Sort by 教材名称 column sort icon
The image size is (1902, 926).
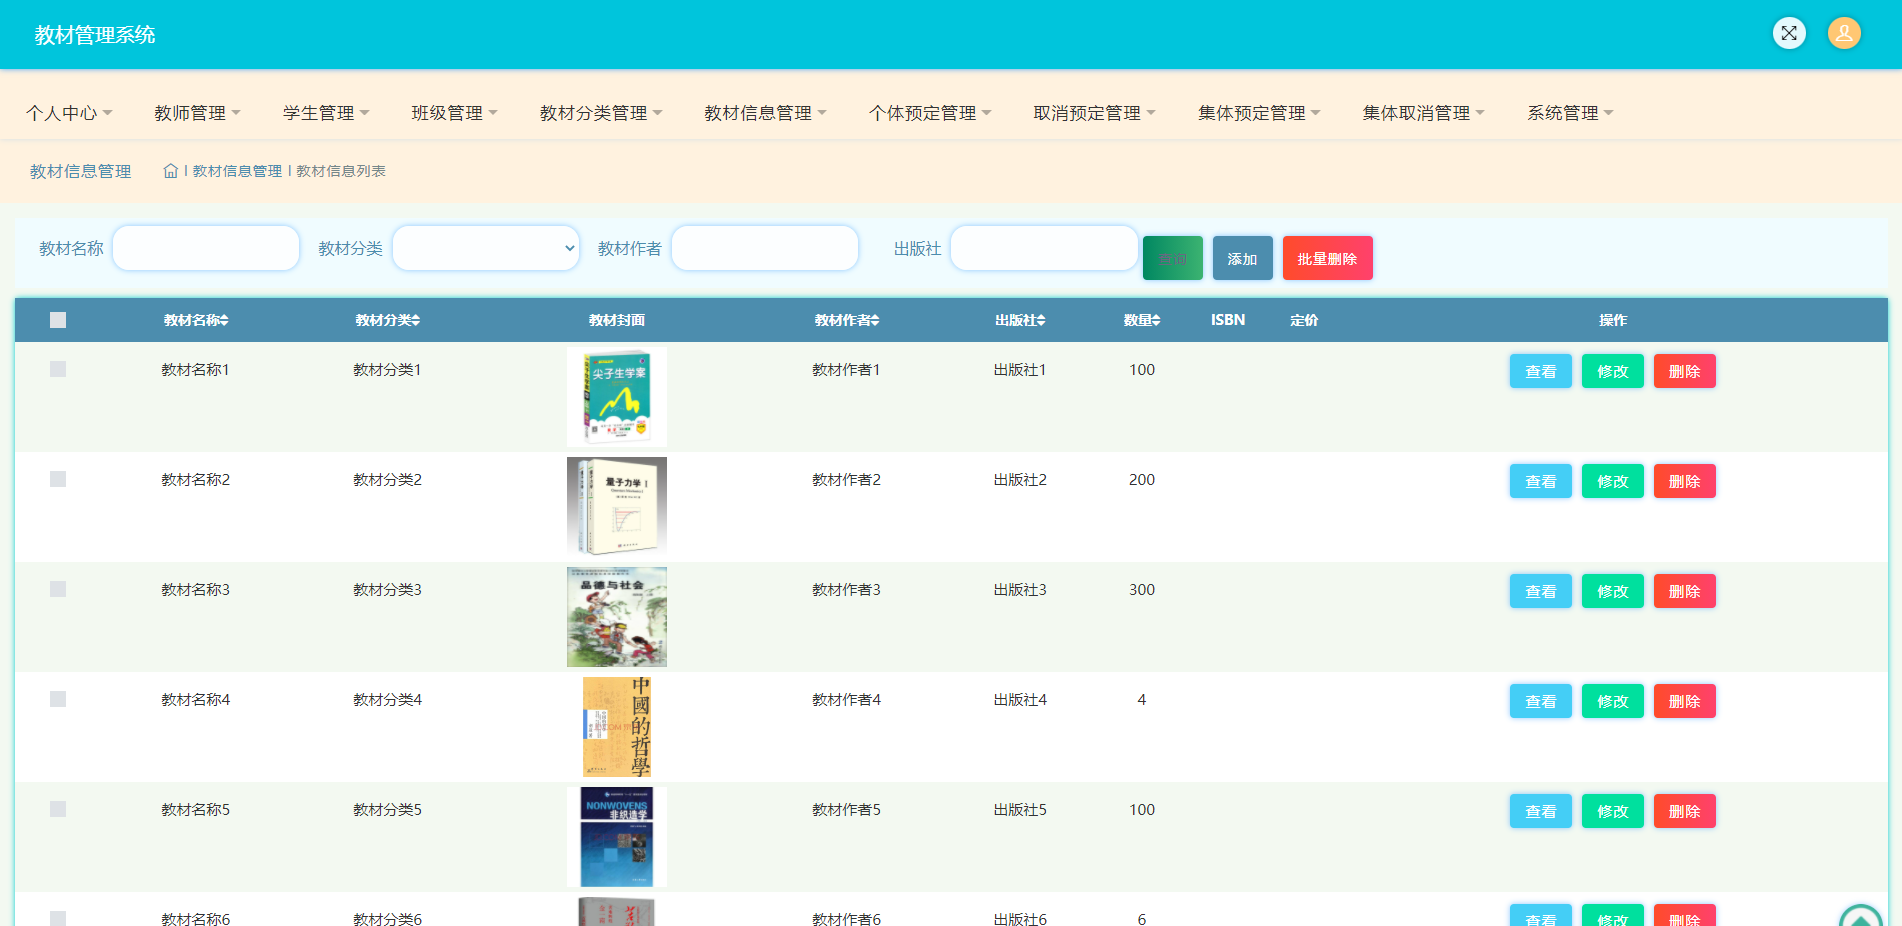coord(225,320)
